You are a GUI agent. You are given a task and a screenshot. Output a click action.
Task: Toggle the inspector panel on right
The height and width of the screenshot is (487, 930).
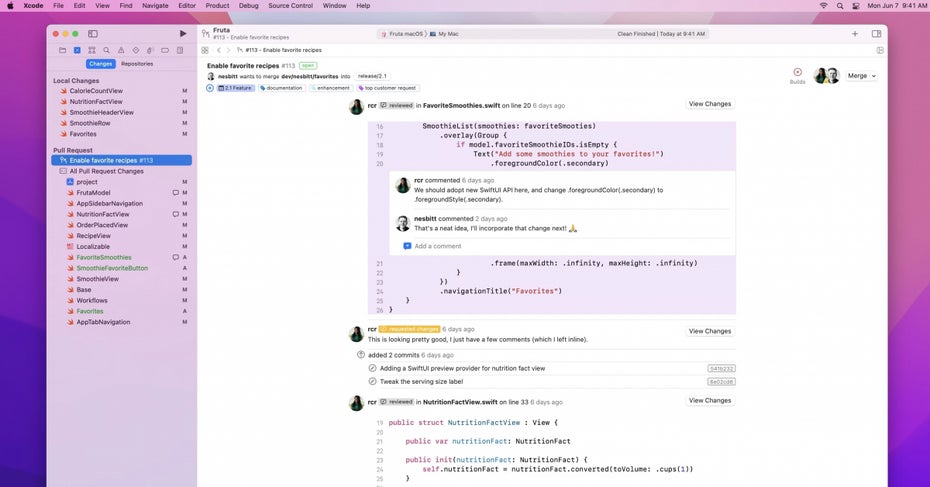click(876, 34)
